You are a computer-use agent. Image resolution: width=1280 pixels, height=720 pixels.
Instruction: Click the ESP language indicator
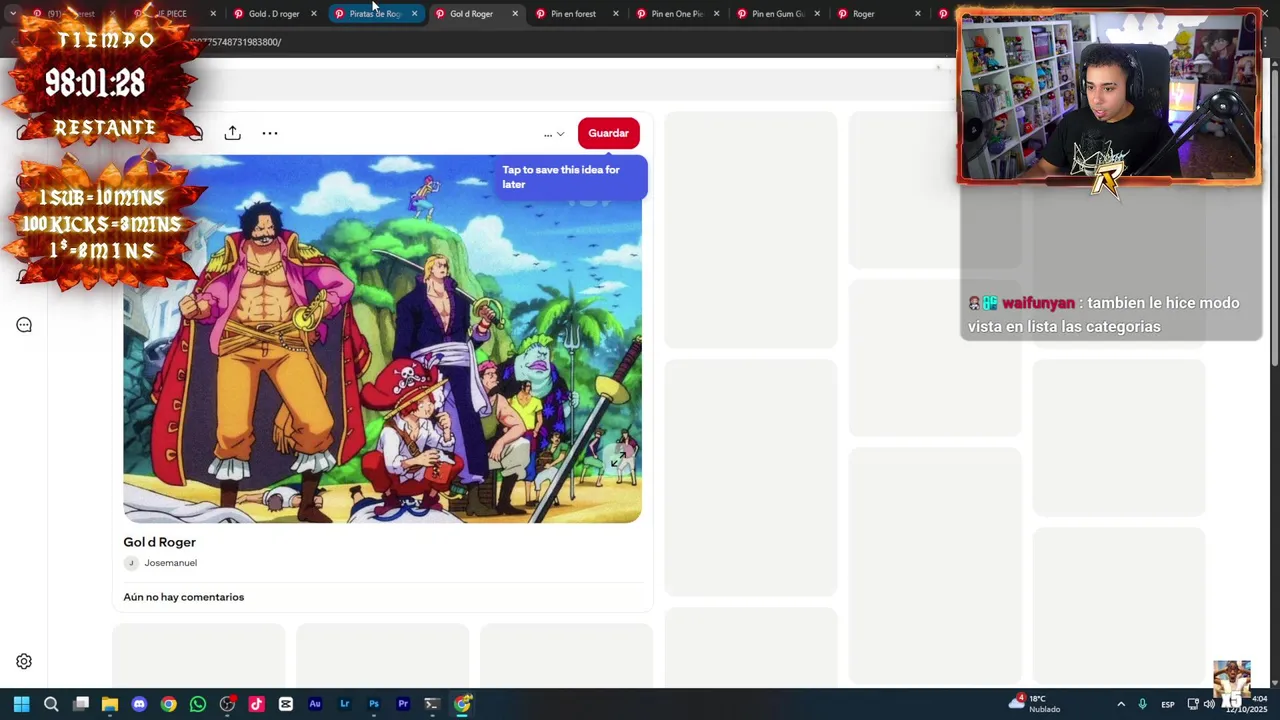coord(1167,704)
